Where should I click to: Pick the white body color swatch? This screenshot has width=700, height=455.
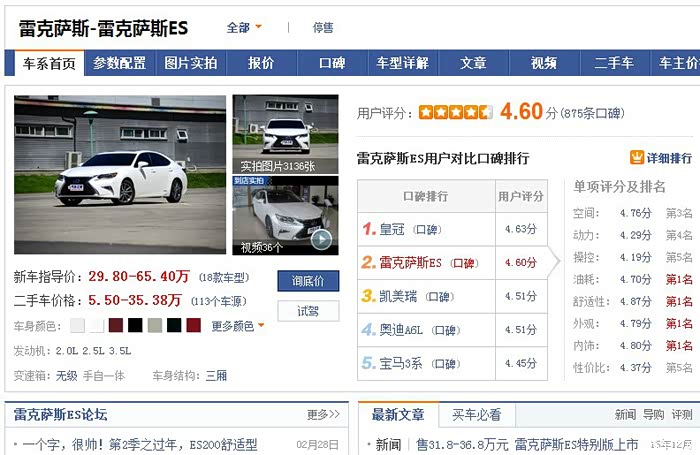click(97, 326)
